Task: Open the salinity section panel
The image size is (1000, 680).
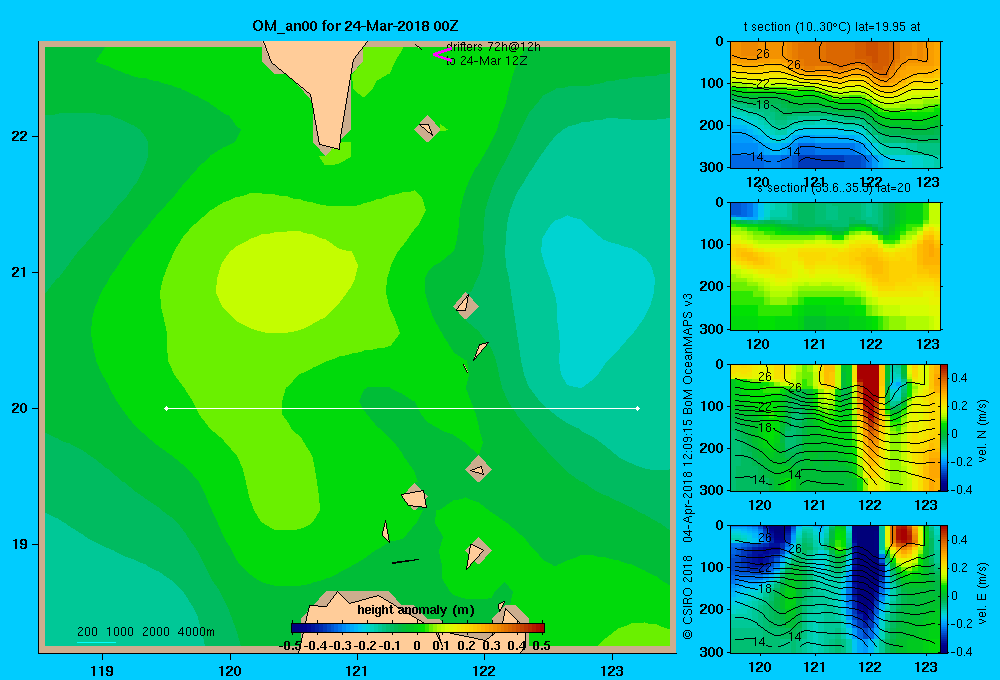Action: point(835,266)
